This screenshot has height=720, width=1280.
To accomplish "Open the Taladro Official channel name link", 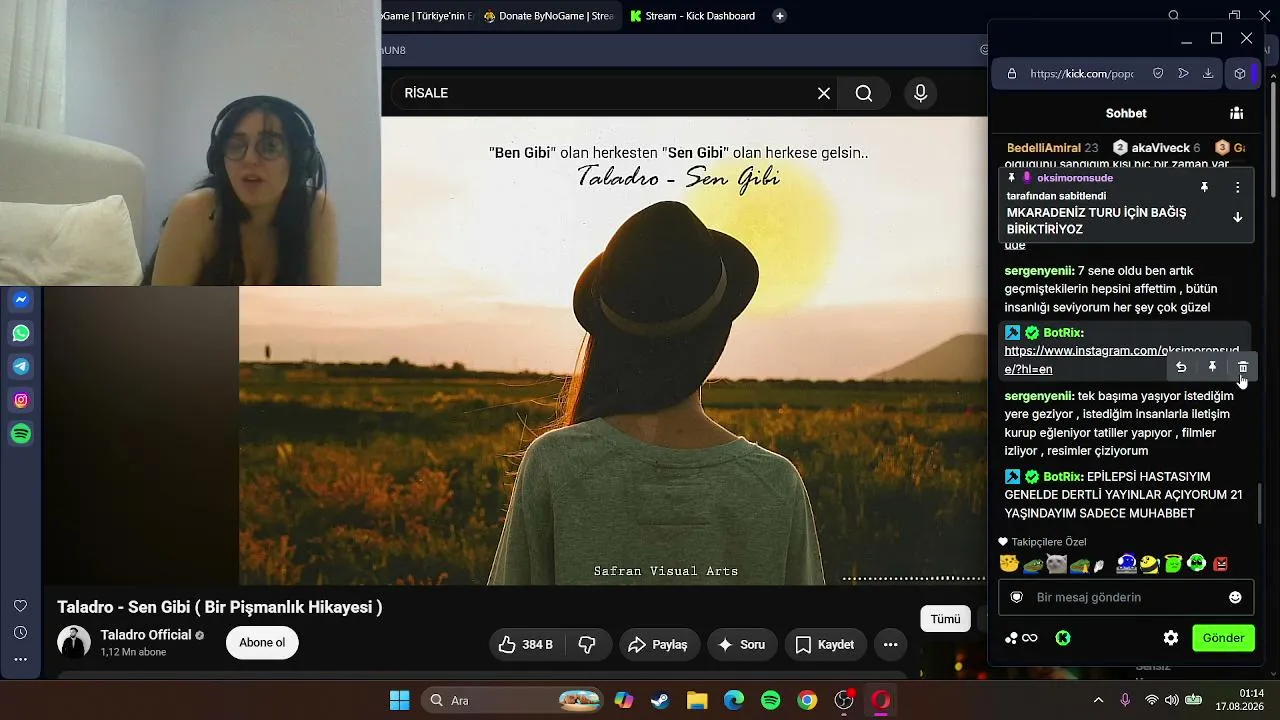I will (x=146, y=635).
